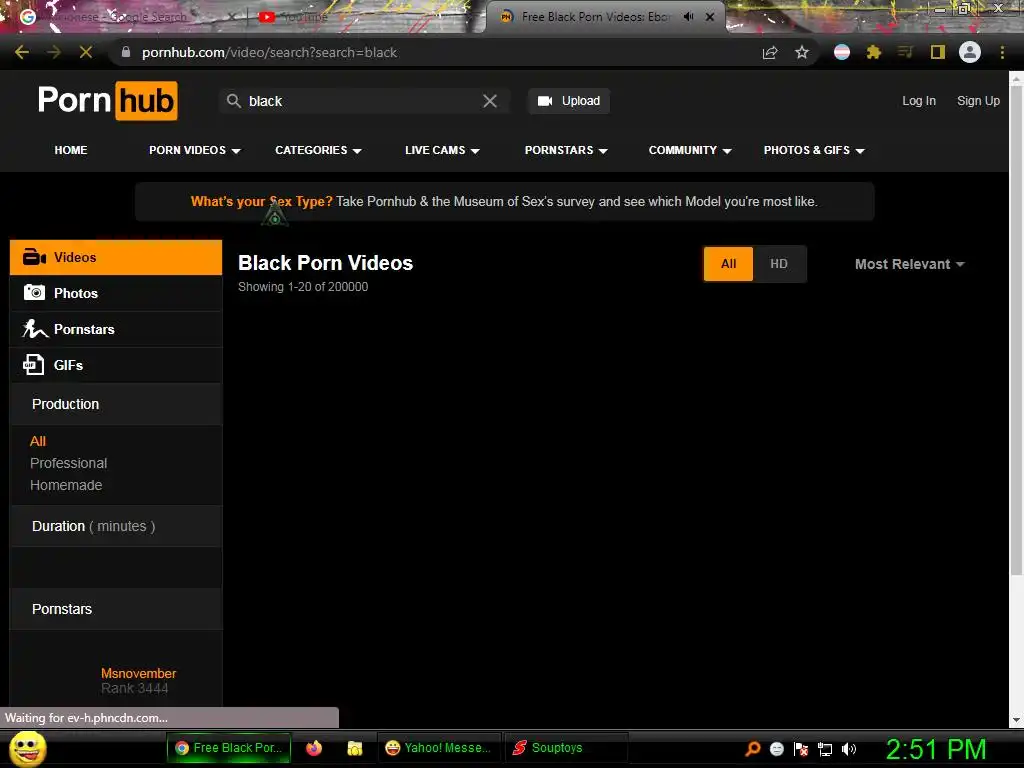Image resolution: width=1024 pixels, height=768 pixels.
Task: Open the striped circular extension icon
Action: pyautogui.click(x=842, y=52)
